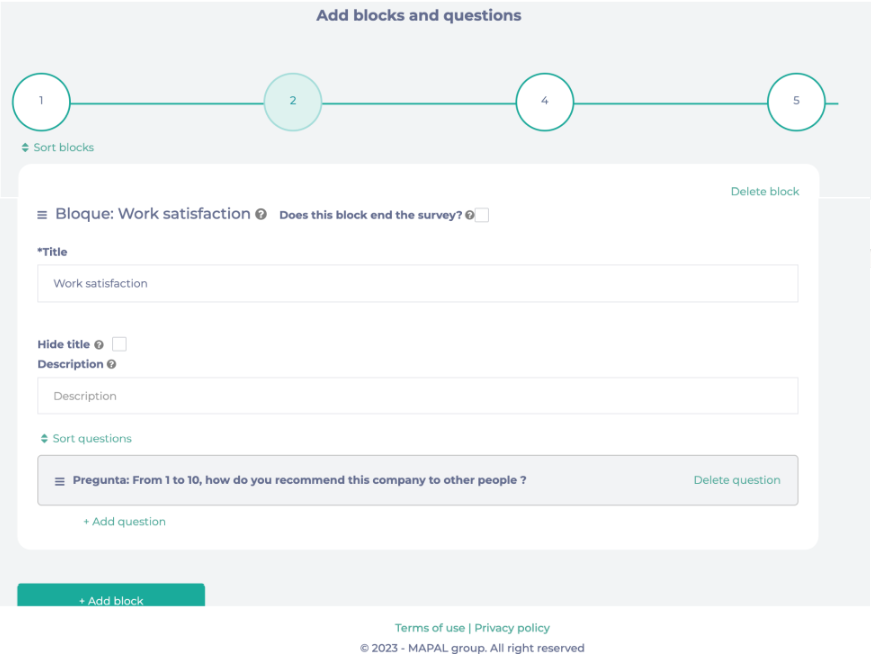Viewport: 871px width, 658px height.
Task: Click the drag handle icon on Pregunta row
Action: click(59, 481)
